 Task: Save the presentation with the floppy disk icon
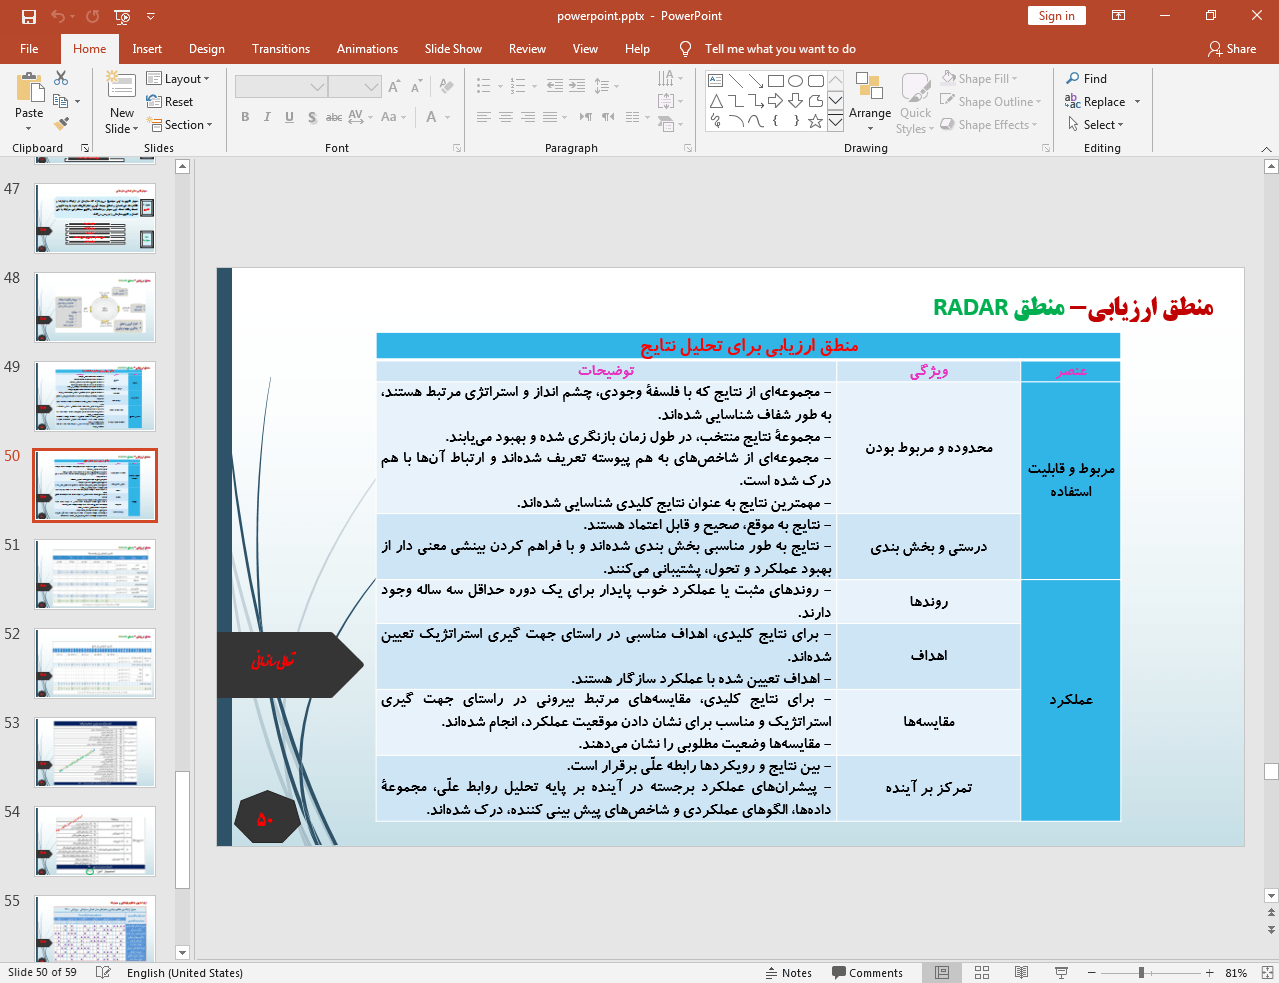pyautogui.click(x=28, y=16)
